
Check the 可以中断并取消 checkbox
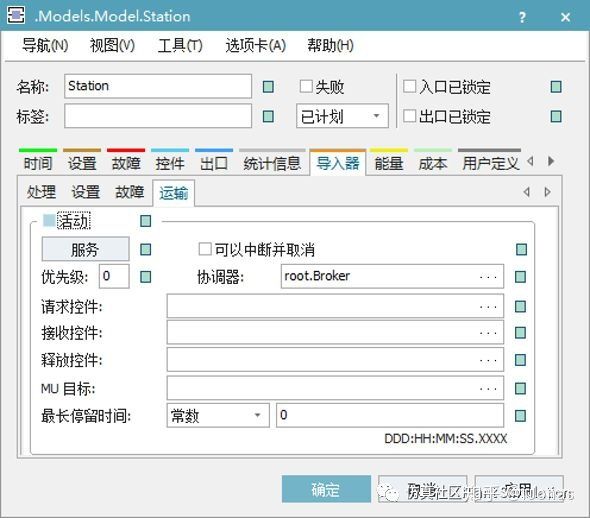(x=205, y=249)
